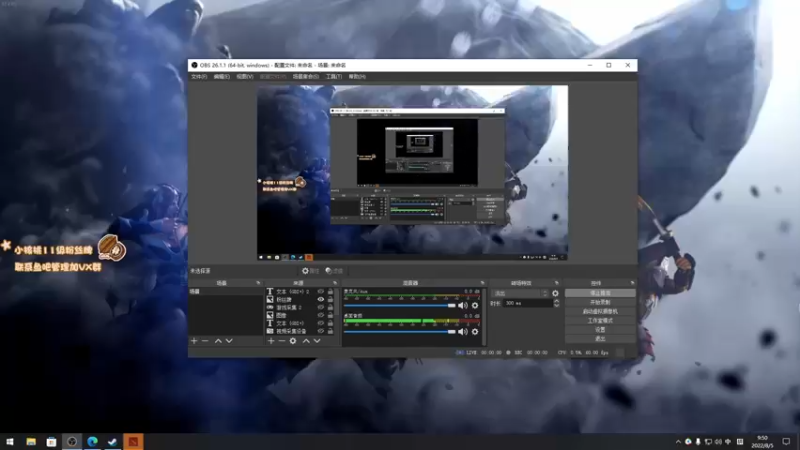
Task: Open the 视图(V) menu
Action: 244,77
